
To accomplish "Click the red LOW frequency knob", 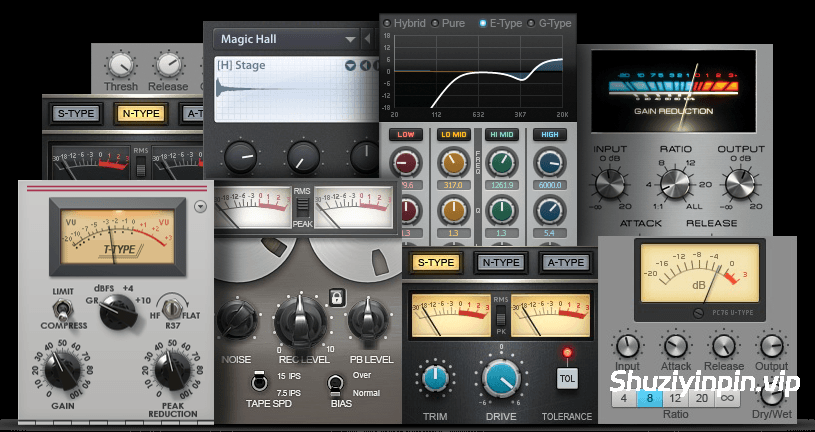I will coord(405,162).
